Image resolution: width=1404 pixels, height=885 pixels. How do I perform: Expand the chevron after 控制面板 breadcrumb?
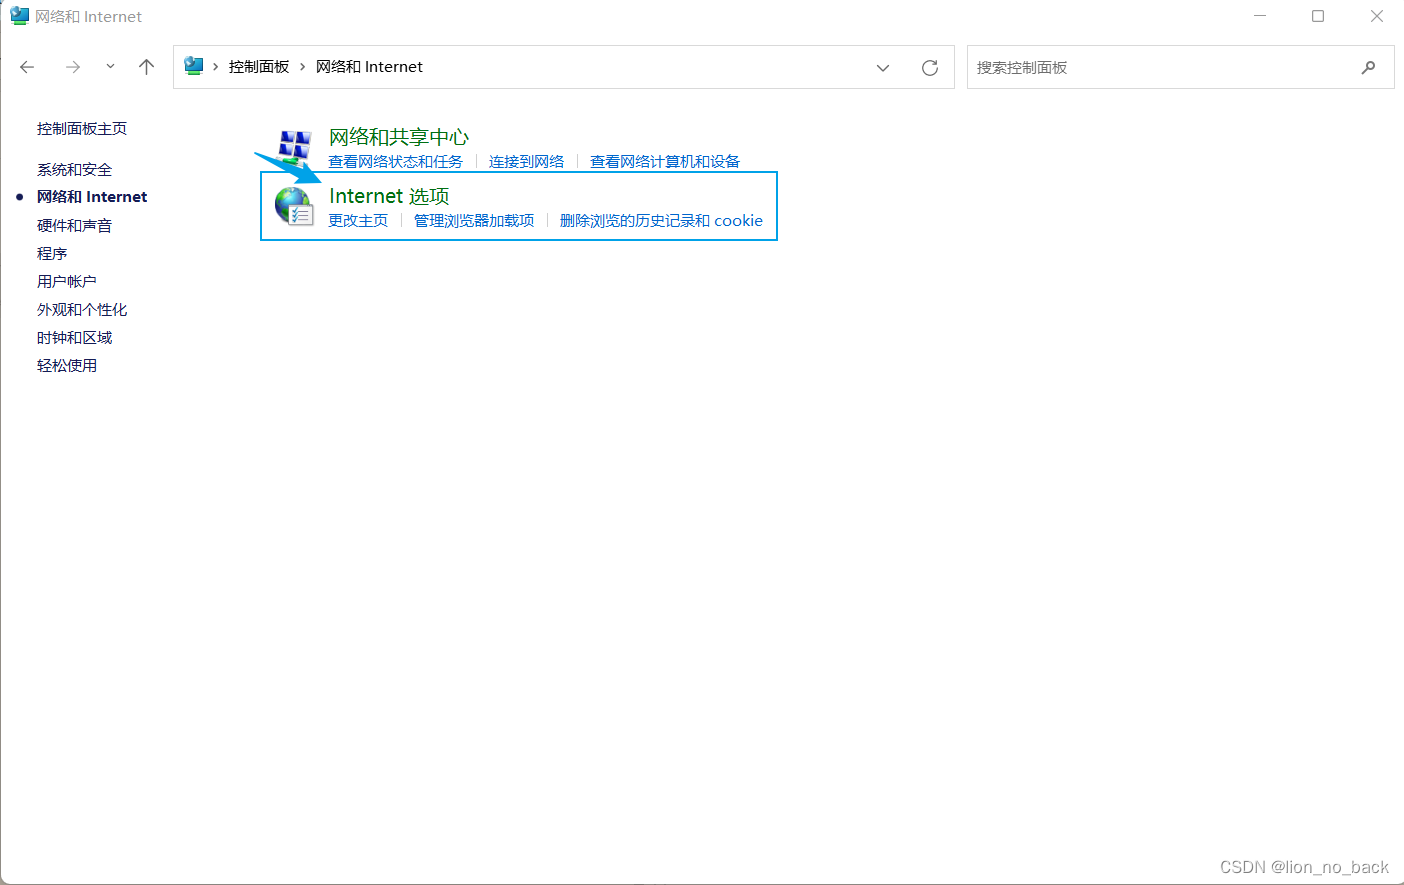pyautogui.click(x=302, y=67)
